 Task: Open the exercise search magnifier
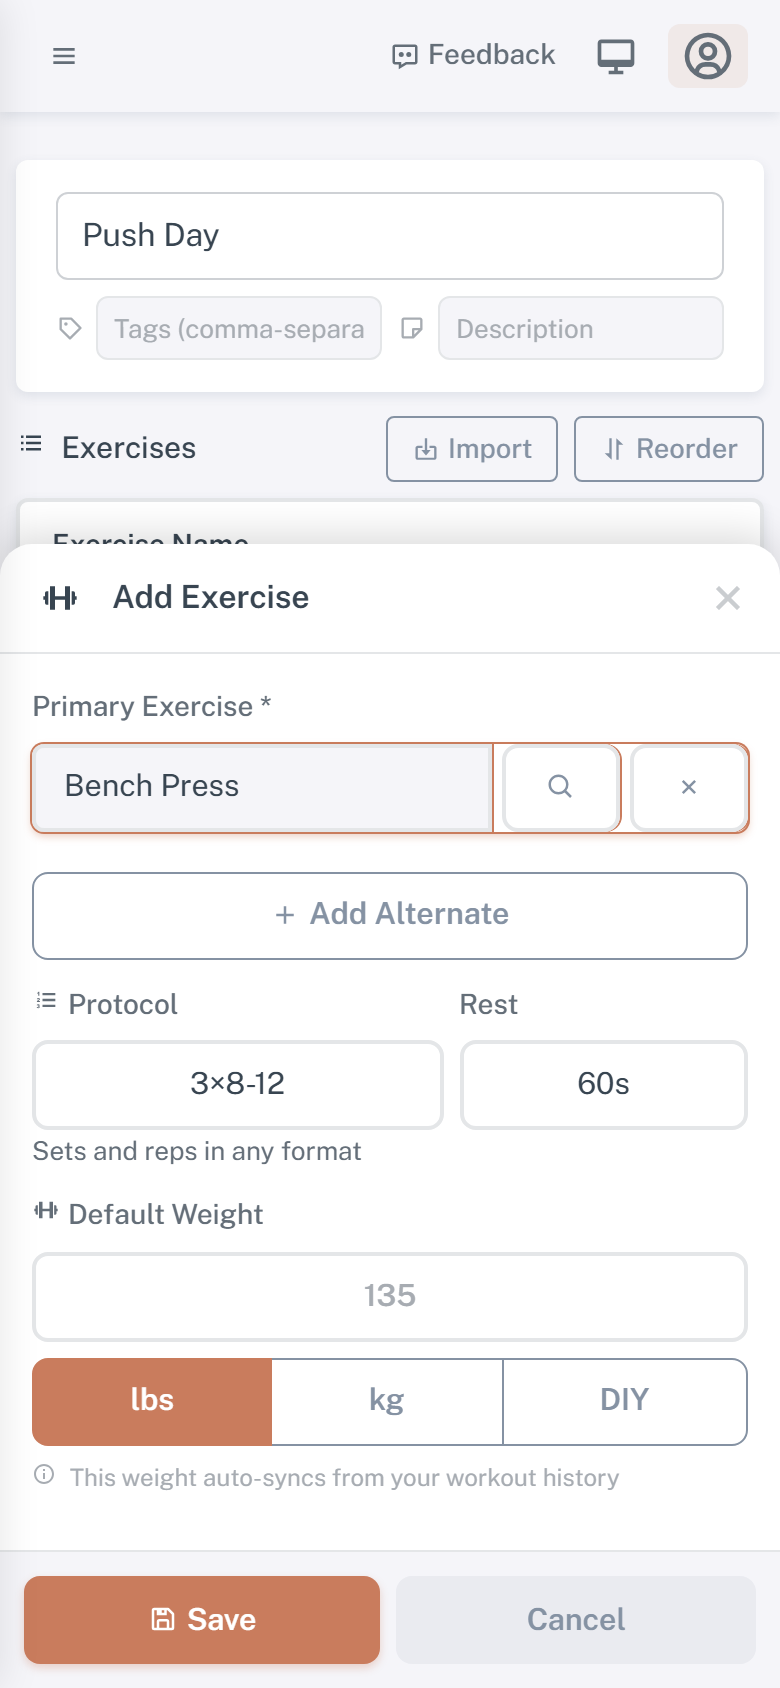(560, 787)
